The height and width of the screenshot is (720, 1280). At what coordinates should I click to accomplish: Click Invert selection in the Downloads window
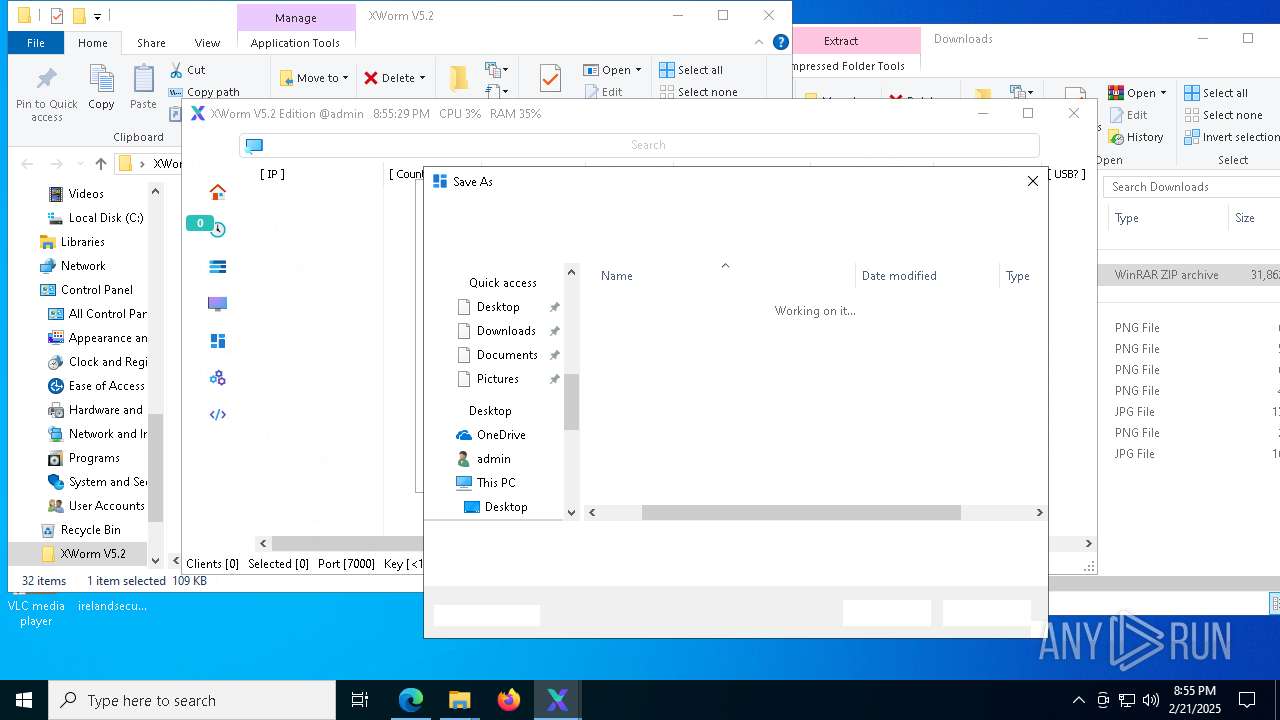click(1232, 137)
